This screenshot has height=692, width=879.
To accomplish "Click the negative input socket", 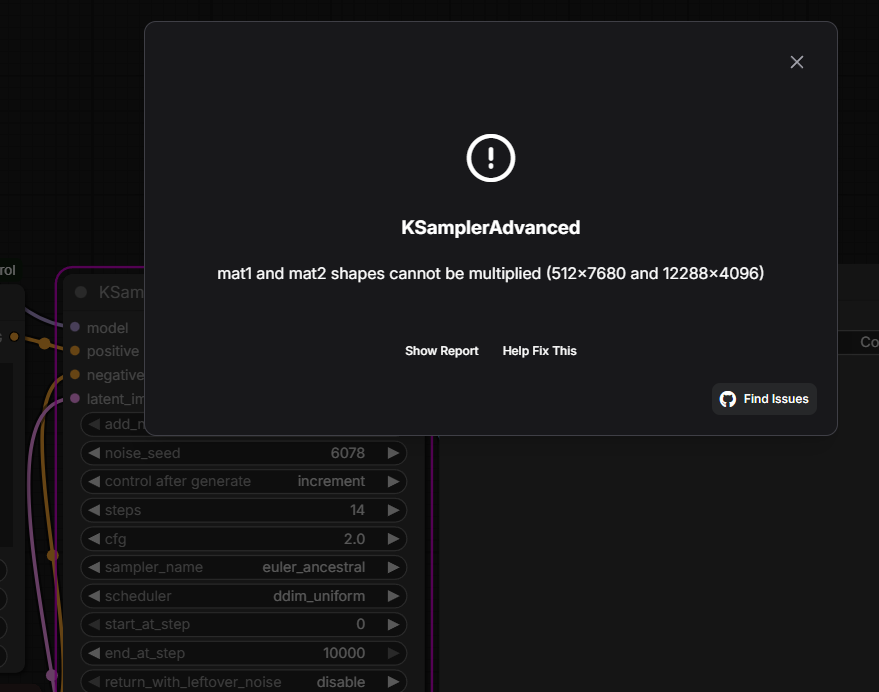I will click(x=75, y=374).
